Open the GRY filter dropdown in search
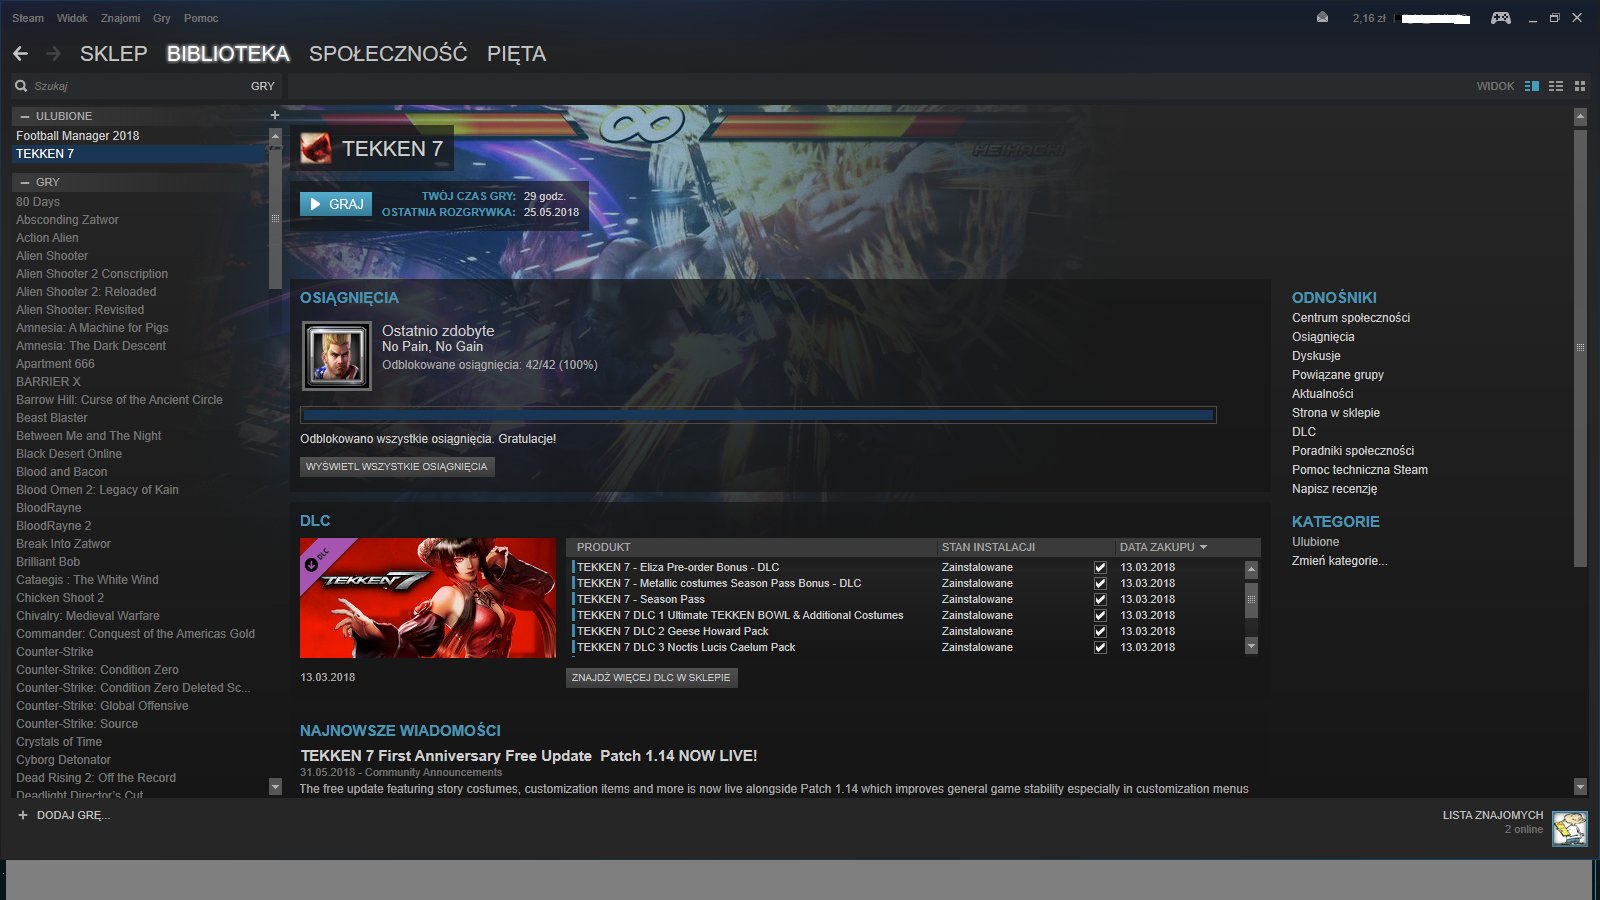Screen dimensions: 1600x900 [262, 86]
